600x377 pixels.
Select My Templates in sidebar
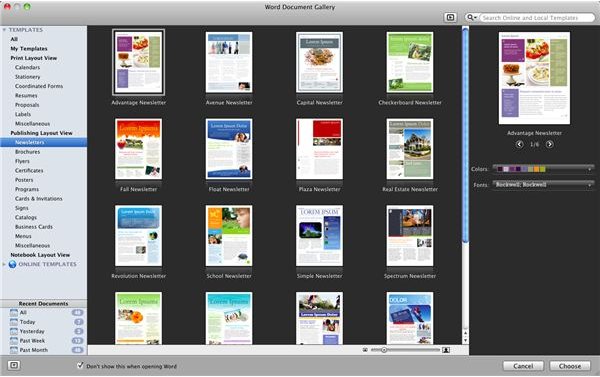point(29,49)
